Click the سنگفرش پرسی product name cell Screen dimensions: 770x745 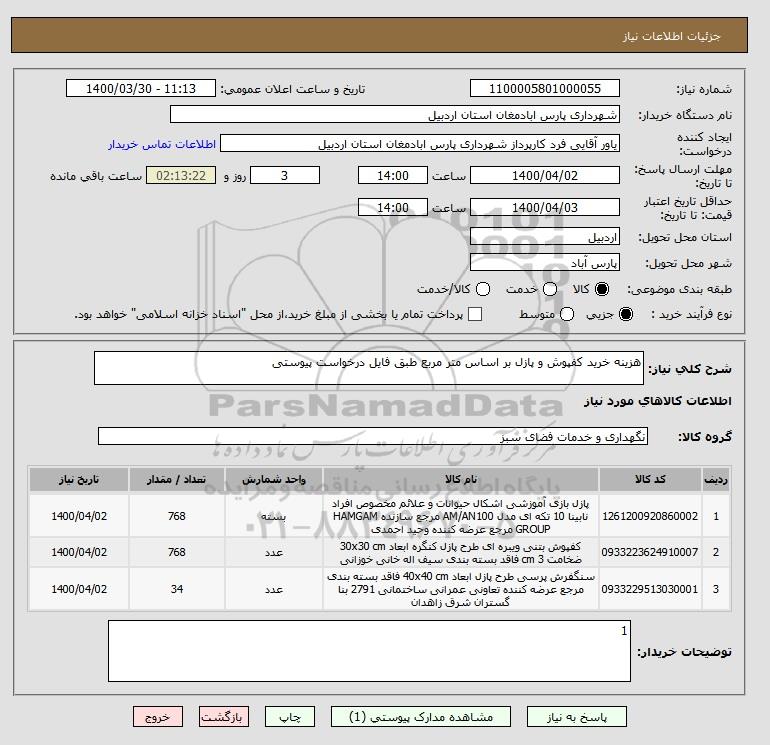461,589
